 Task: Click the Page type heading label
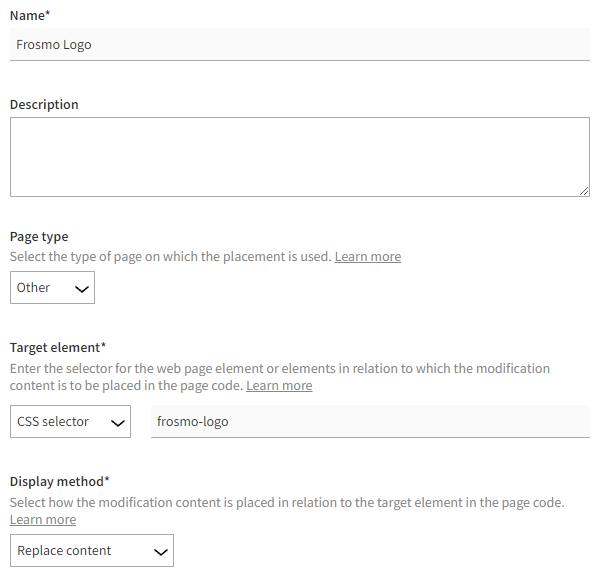pos(39,237)
